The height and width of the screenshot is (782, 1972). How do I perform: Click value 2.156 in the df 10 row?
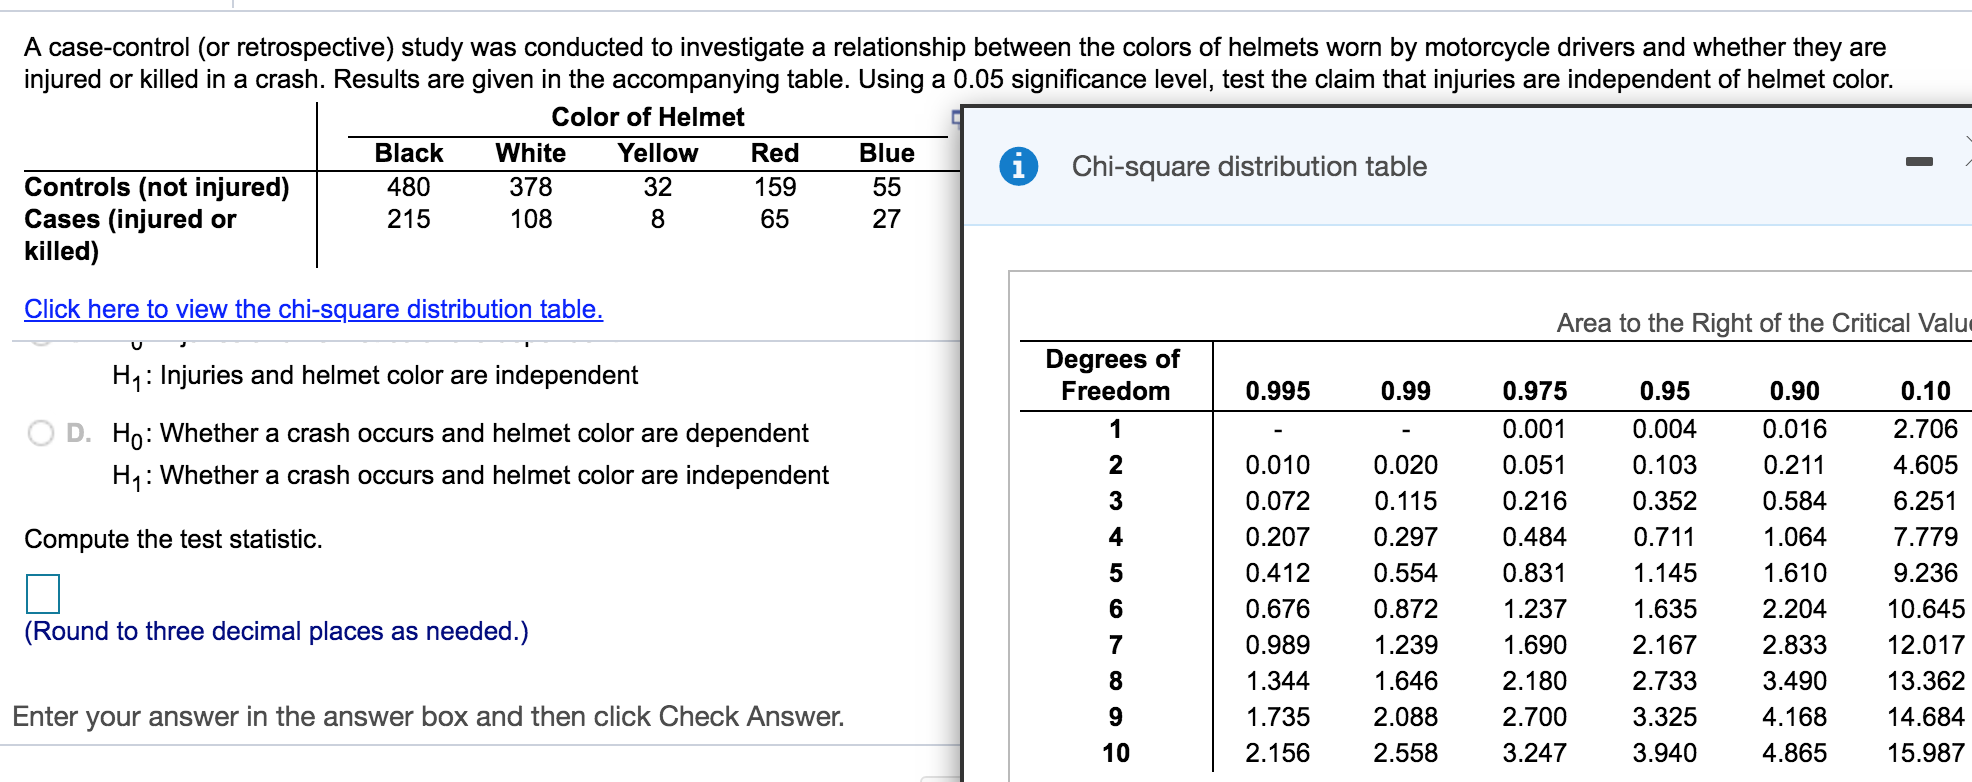(1277, 753)
